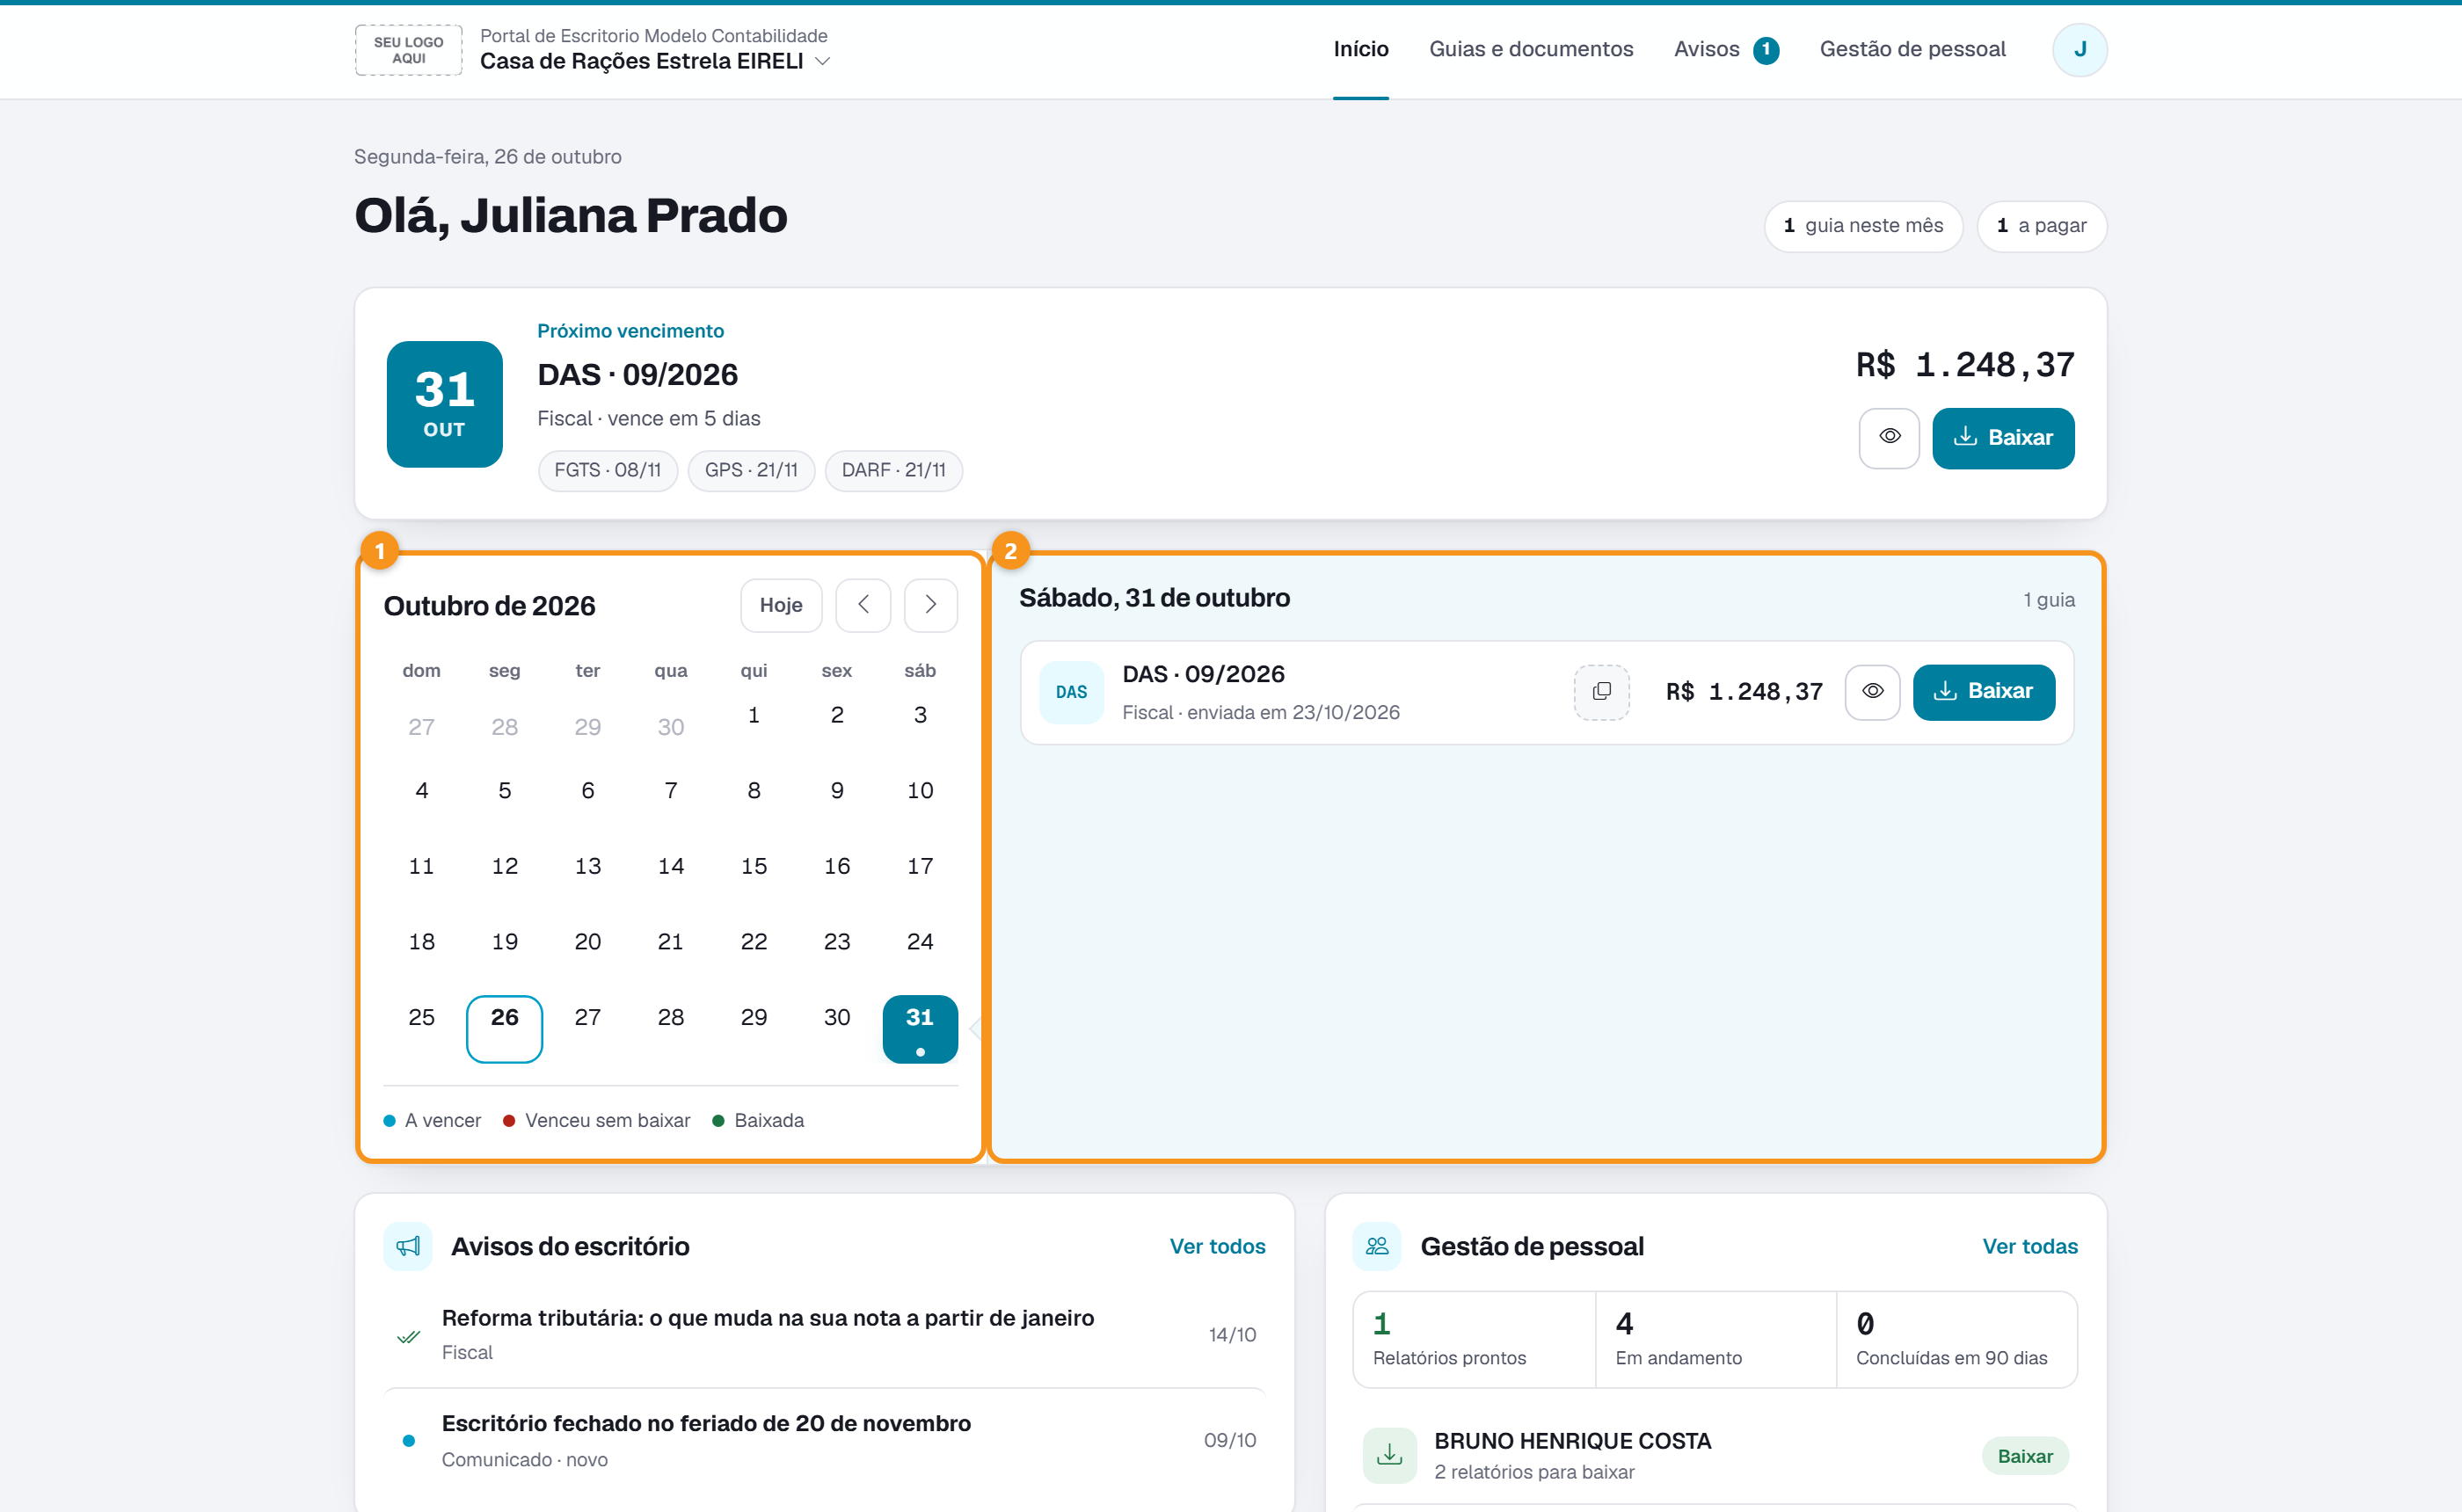Click the green Baixar badge for Bruno Henrique Costa
2462x1512 pixels.
point(2025,1456)
